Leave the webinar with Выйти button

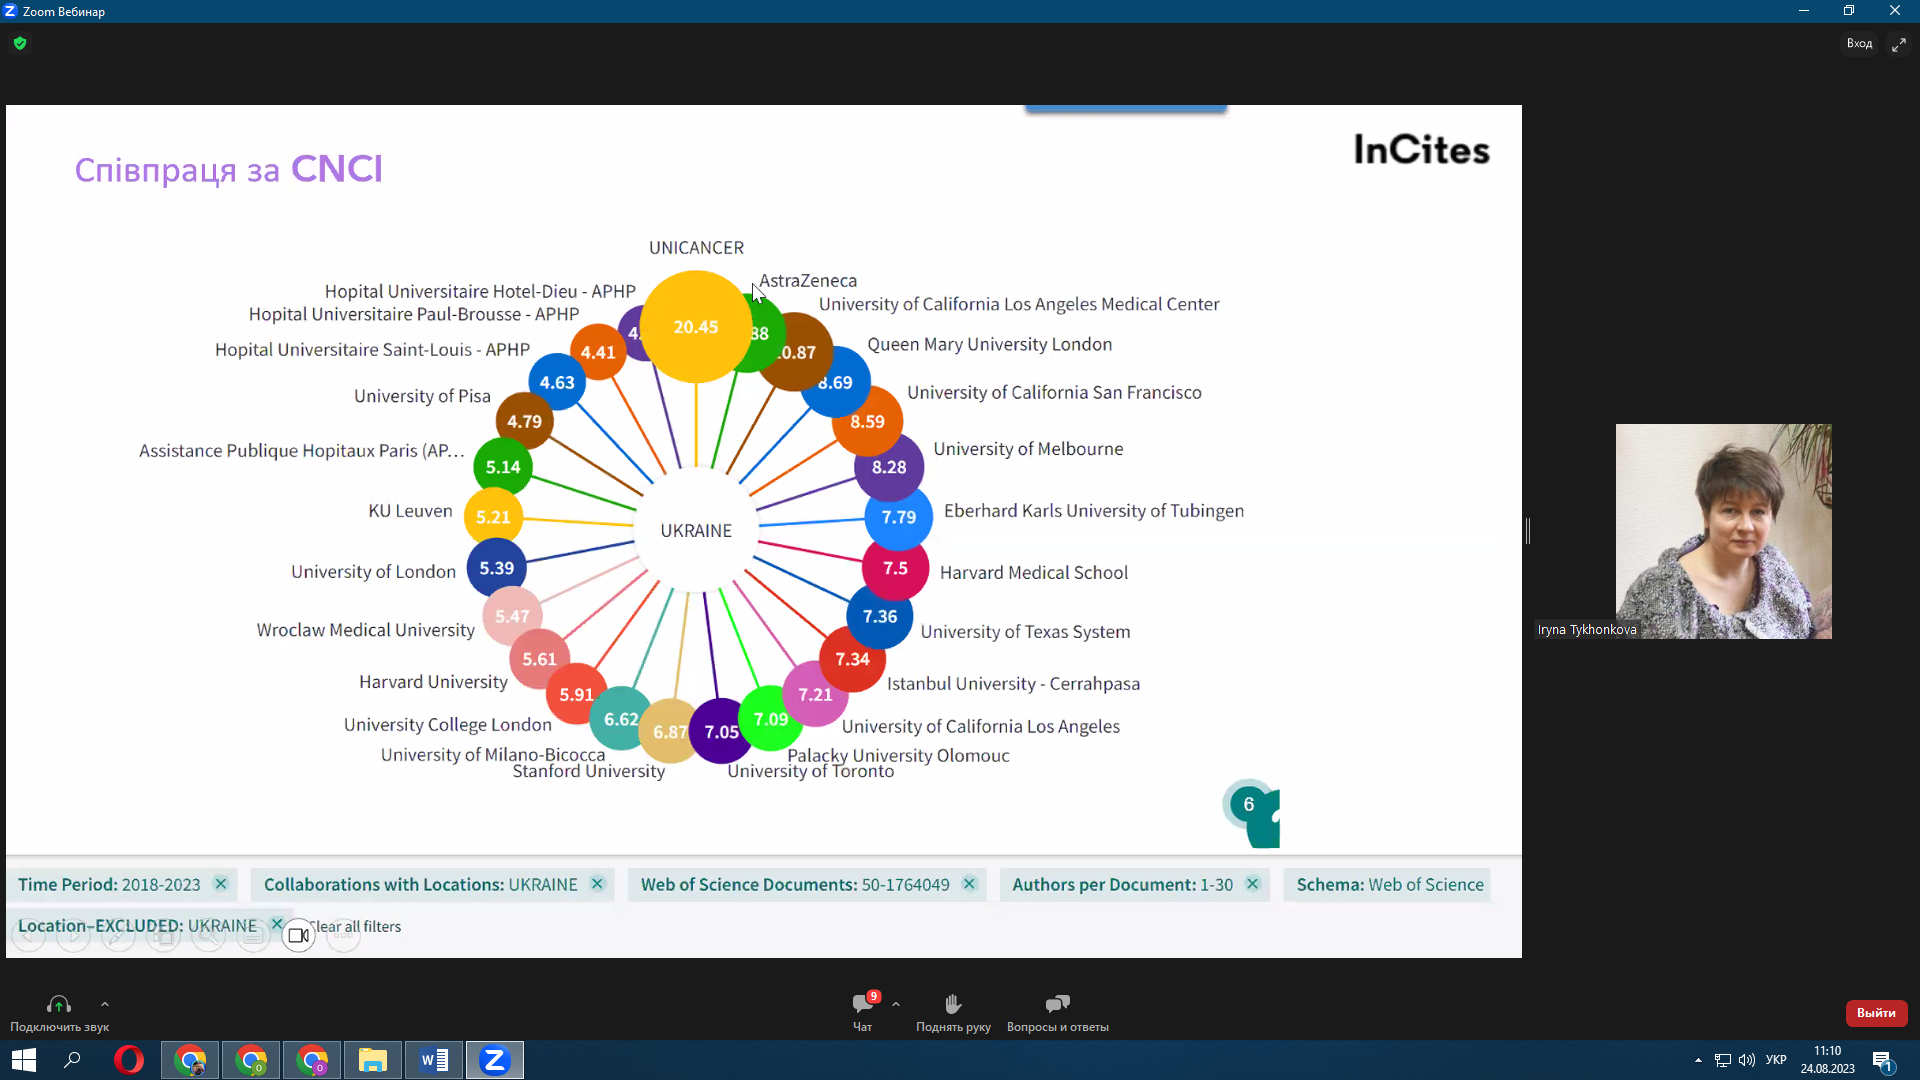(x=1876, y=1013)
